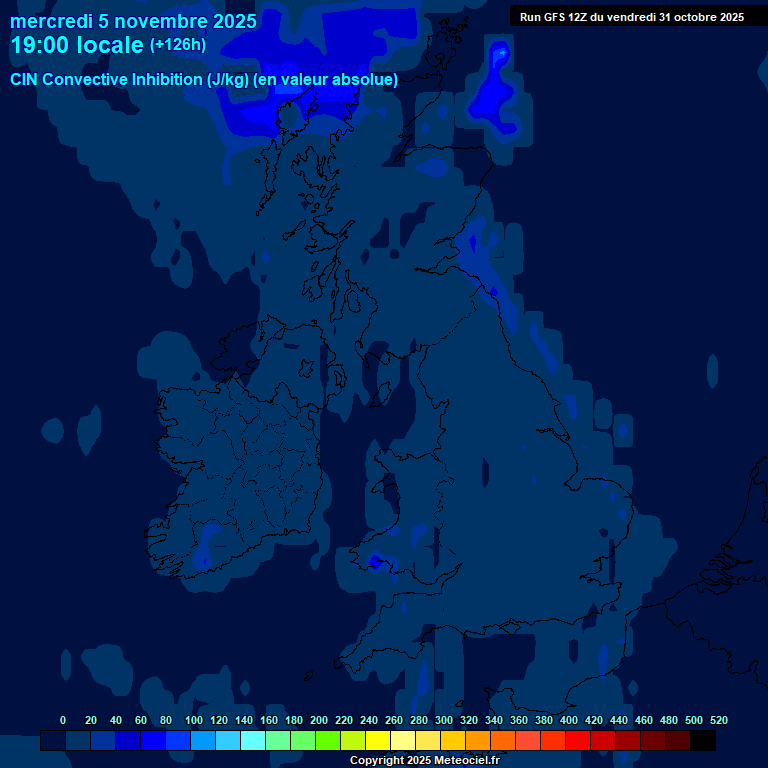Click the "CIN Convective Inhibition (J/kg)" title

point(130,79)
